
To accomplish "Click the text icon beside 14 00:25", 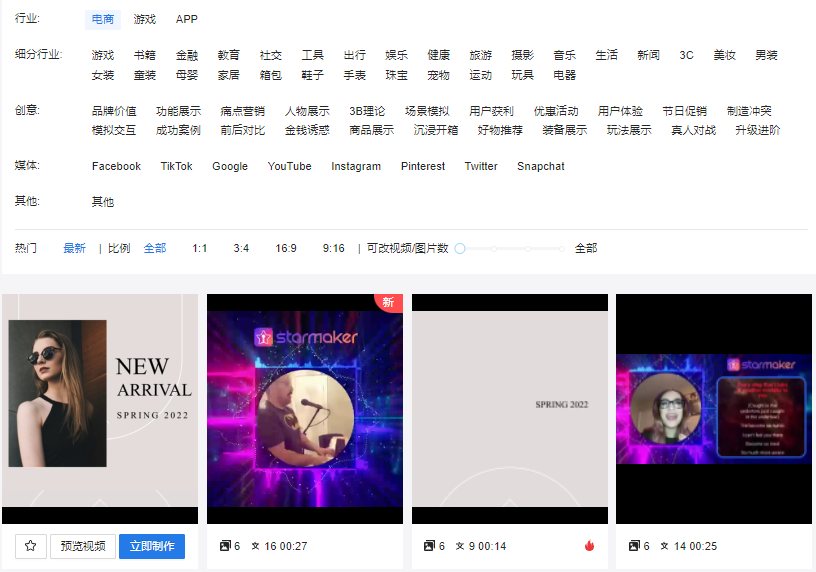I will click(x=664, y=546).
